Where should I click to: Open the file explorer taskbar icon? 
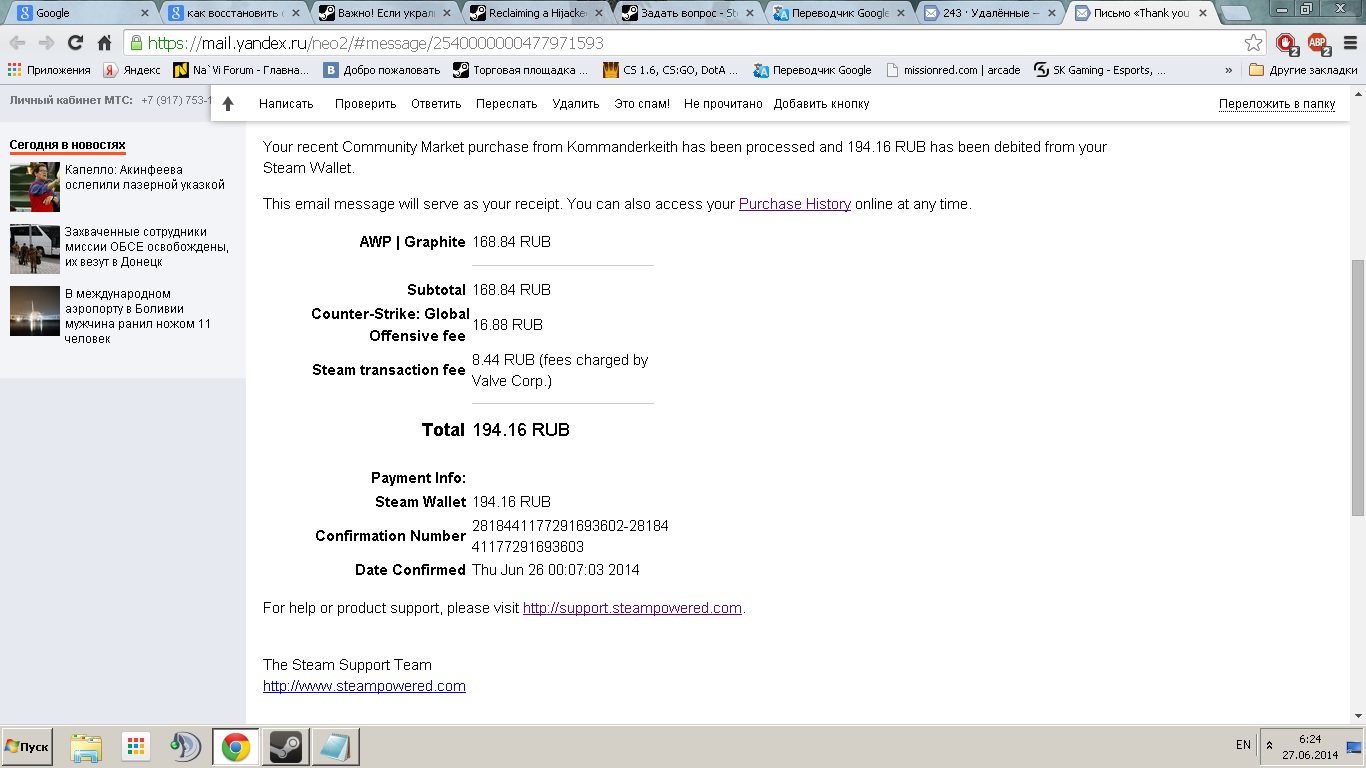point(86,747)
